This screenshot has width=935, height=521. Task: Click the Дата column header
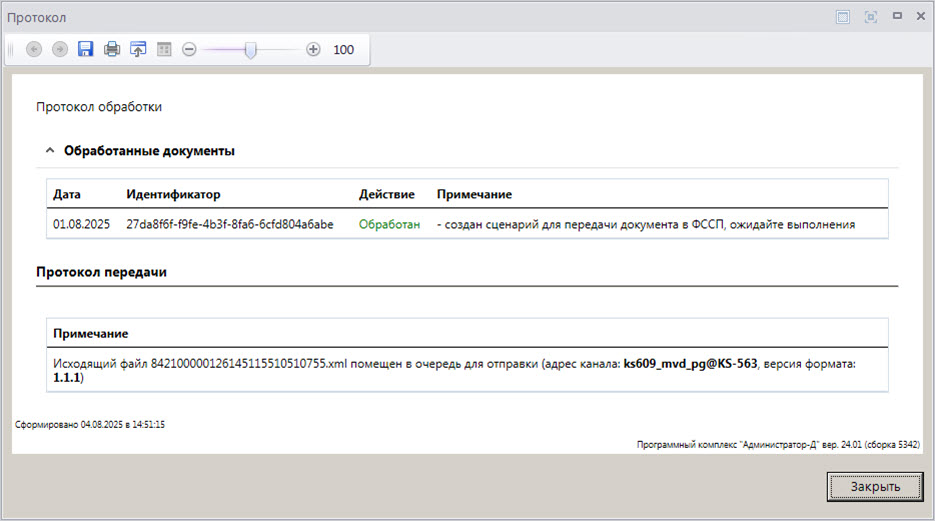pyautogui.click(x=67, y=194)
